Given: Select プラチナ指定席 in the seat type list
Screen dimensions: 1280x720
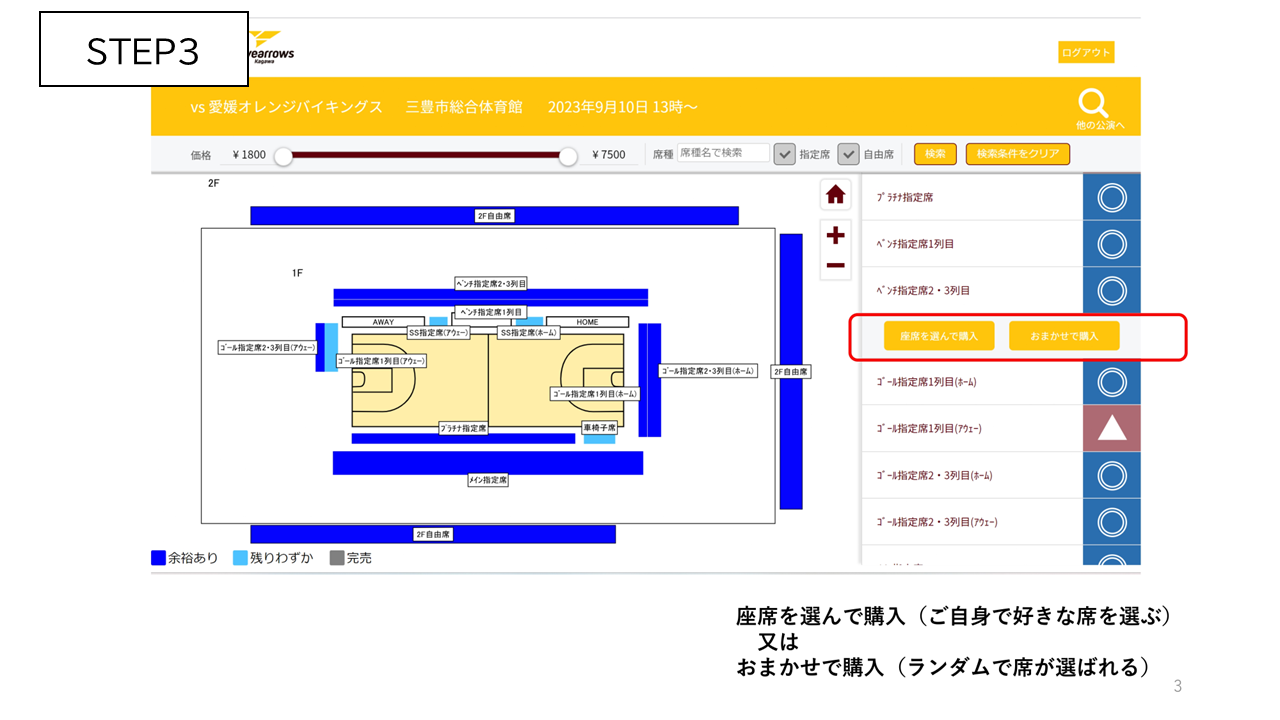Looking at the screenshot, I should (x=971, y=198).
